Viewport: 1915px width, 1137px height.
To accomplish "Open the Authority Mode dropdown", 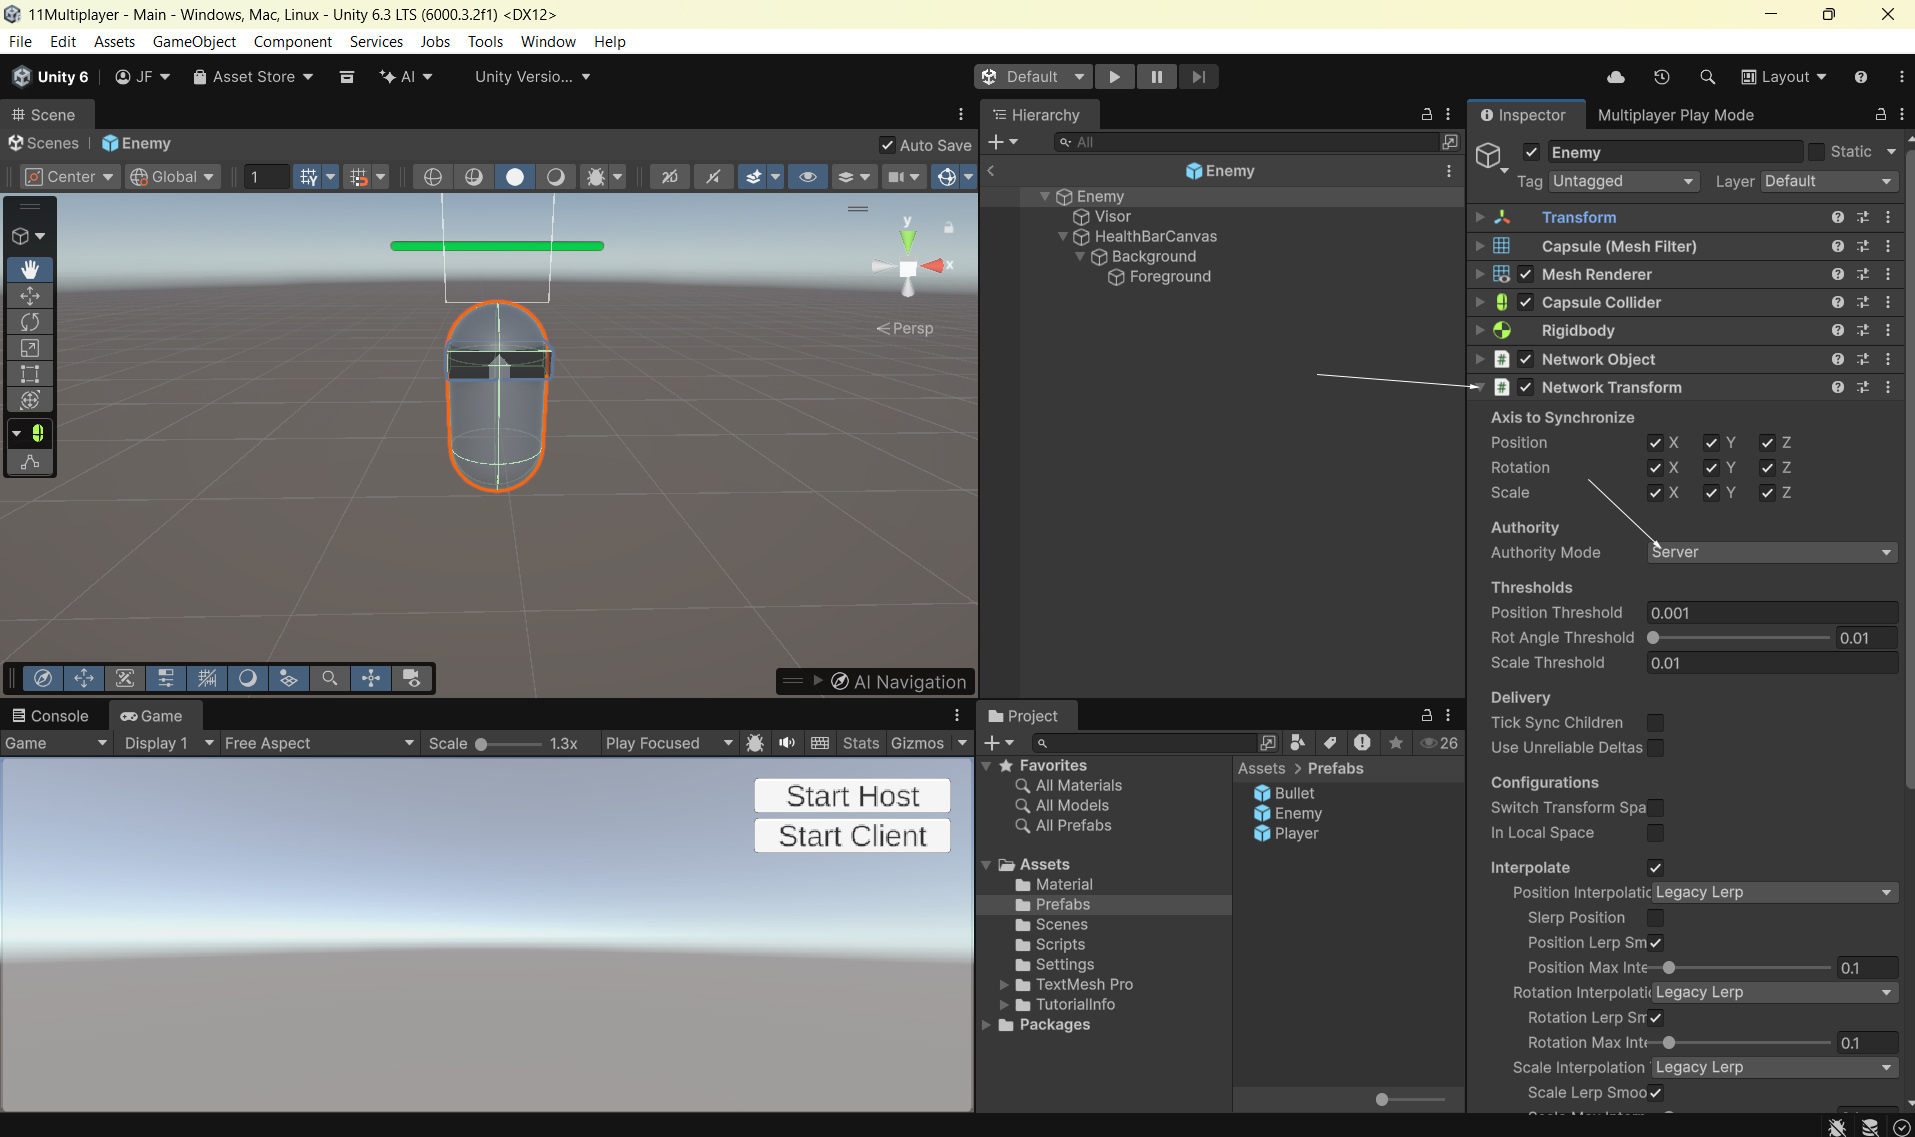I will (x=1771, y=553).
